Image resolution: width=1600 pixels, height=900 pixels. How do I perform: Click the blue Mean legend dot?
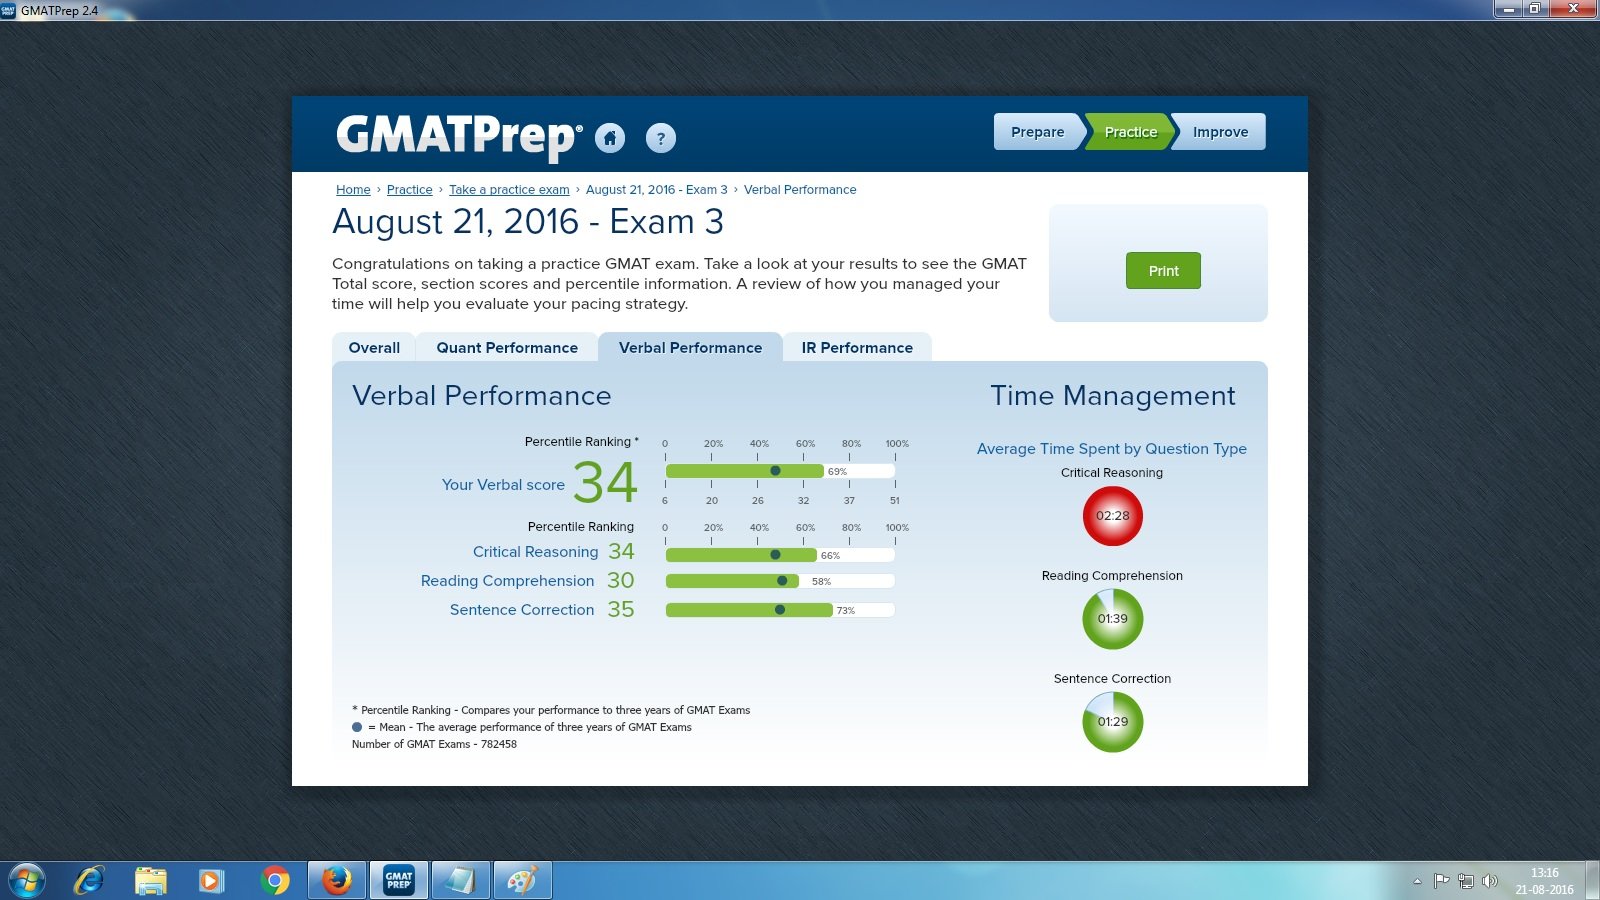[x=356, y=727]
